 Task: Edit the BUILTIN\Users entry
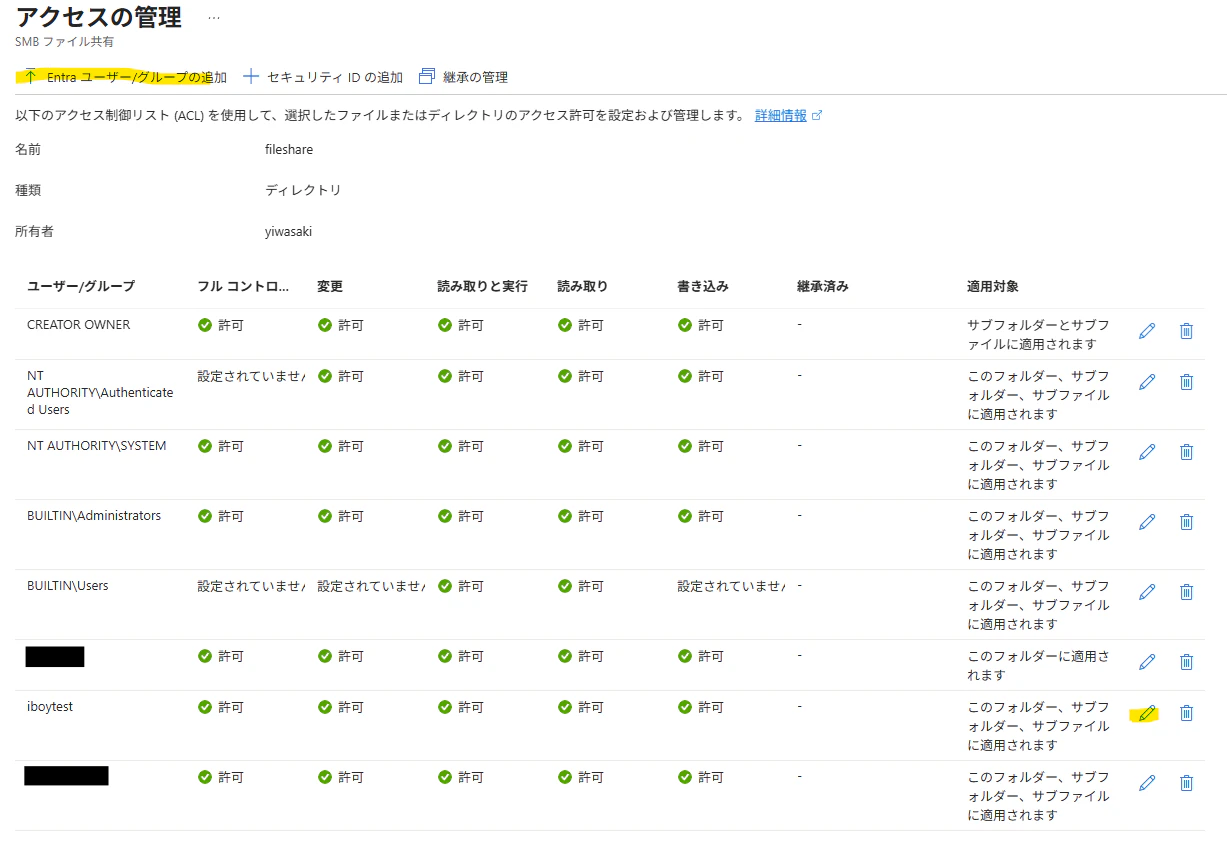[x=1147, y=592]
